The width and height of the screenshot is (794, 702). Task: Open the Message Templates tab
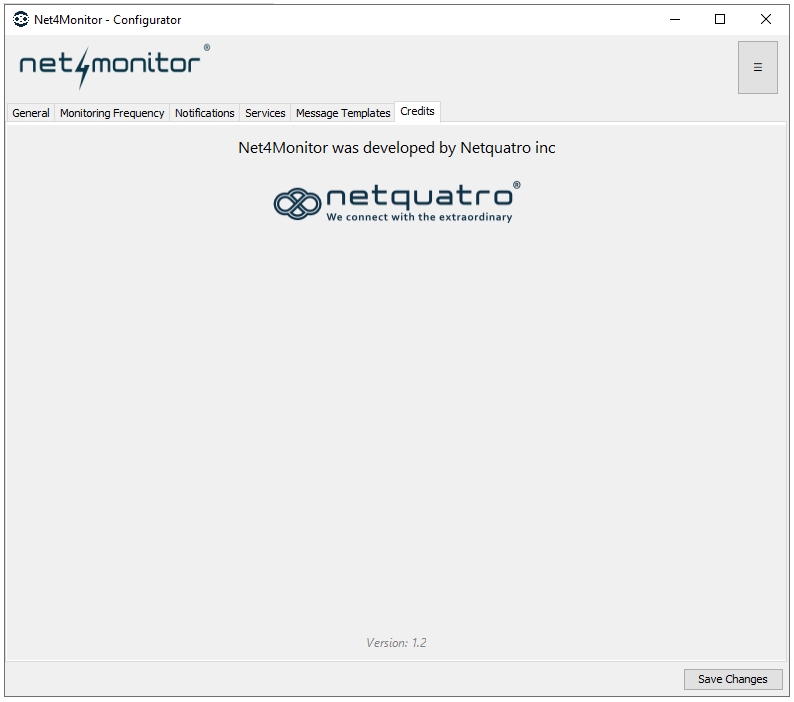tap(343, 113)
